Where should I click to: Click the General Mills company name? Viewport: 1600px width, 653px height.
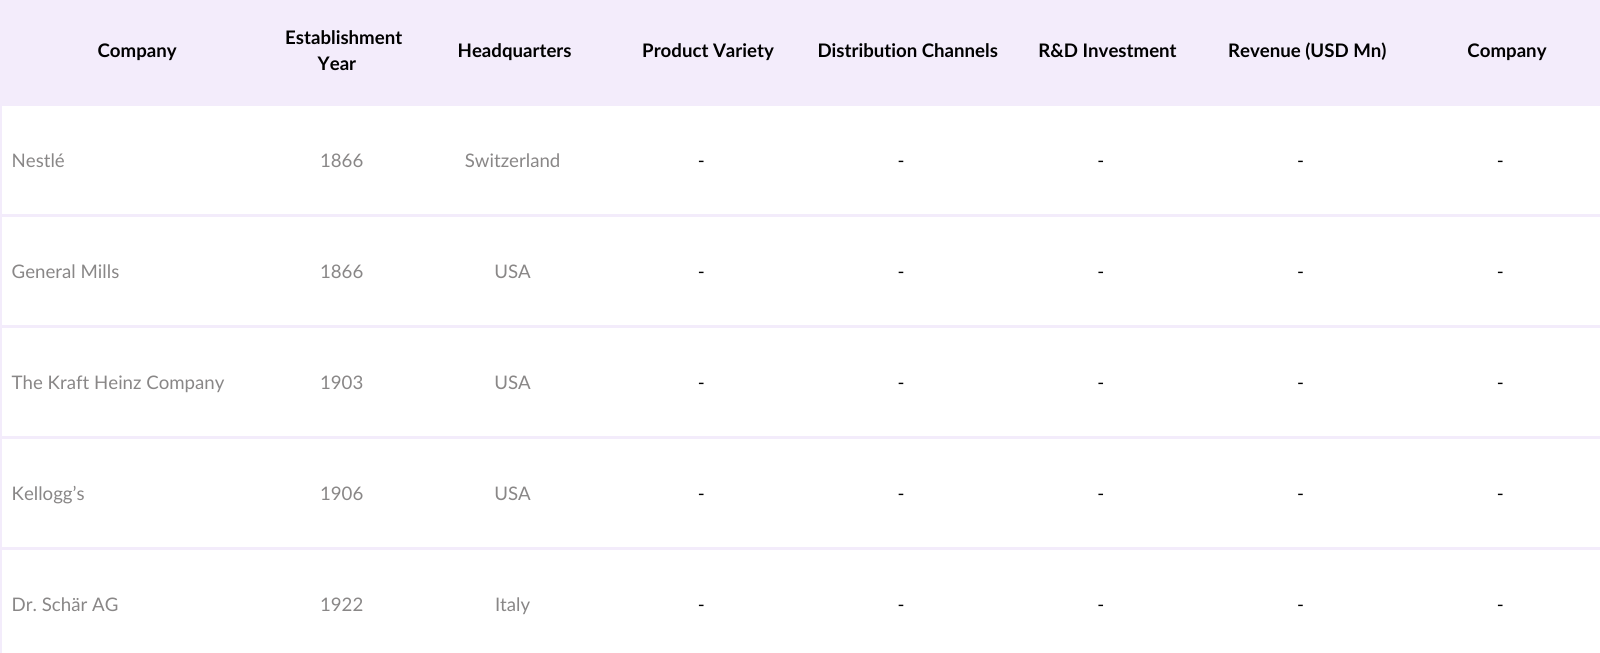[65, 271]
